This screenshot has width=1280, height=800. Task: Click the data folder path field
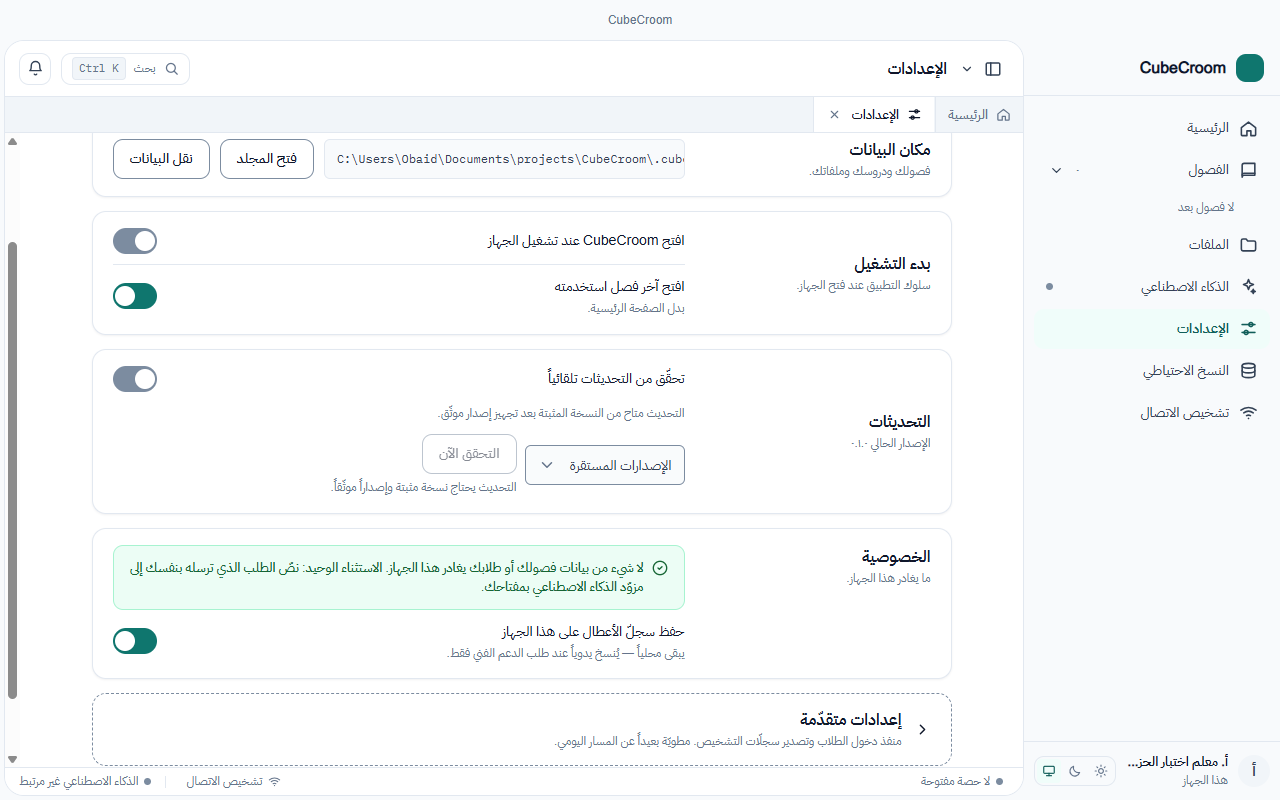(x=504, y=159)
